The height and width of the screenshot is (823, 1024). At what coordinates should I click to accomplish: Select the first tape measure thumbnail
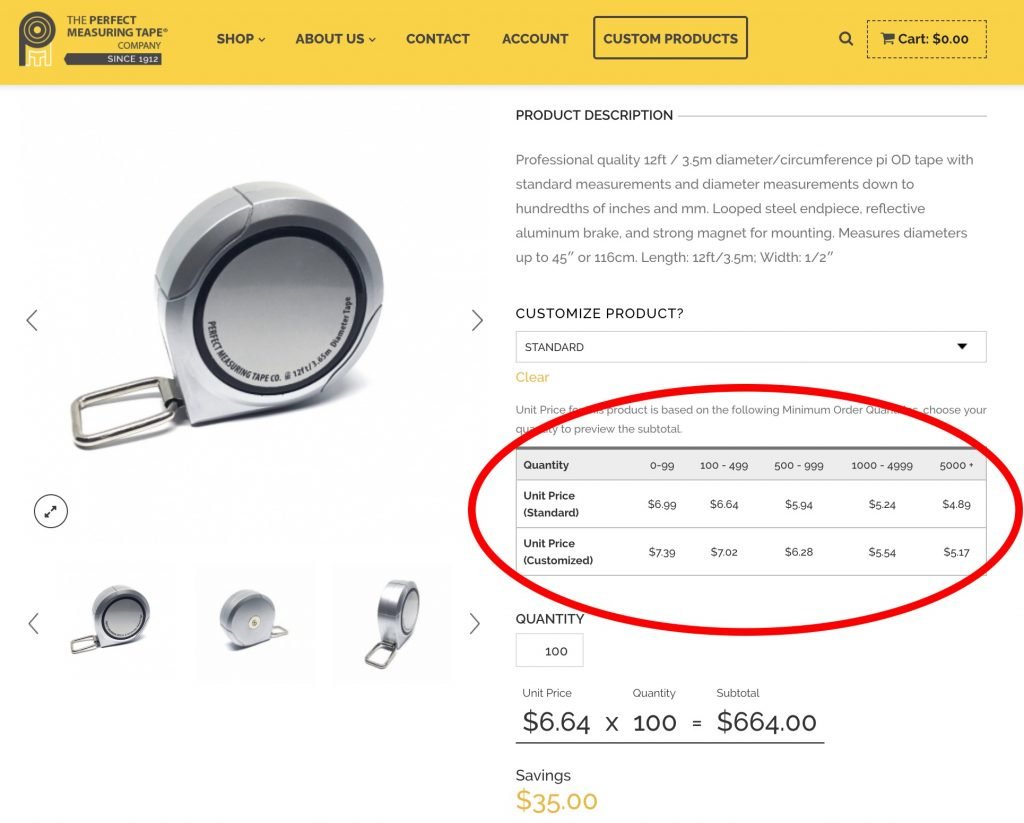coord(111,622)
